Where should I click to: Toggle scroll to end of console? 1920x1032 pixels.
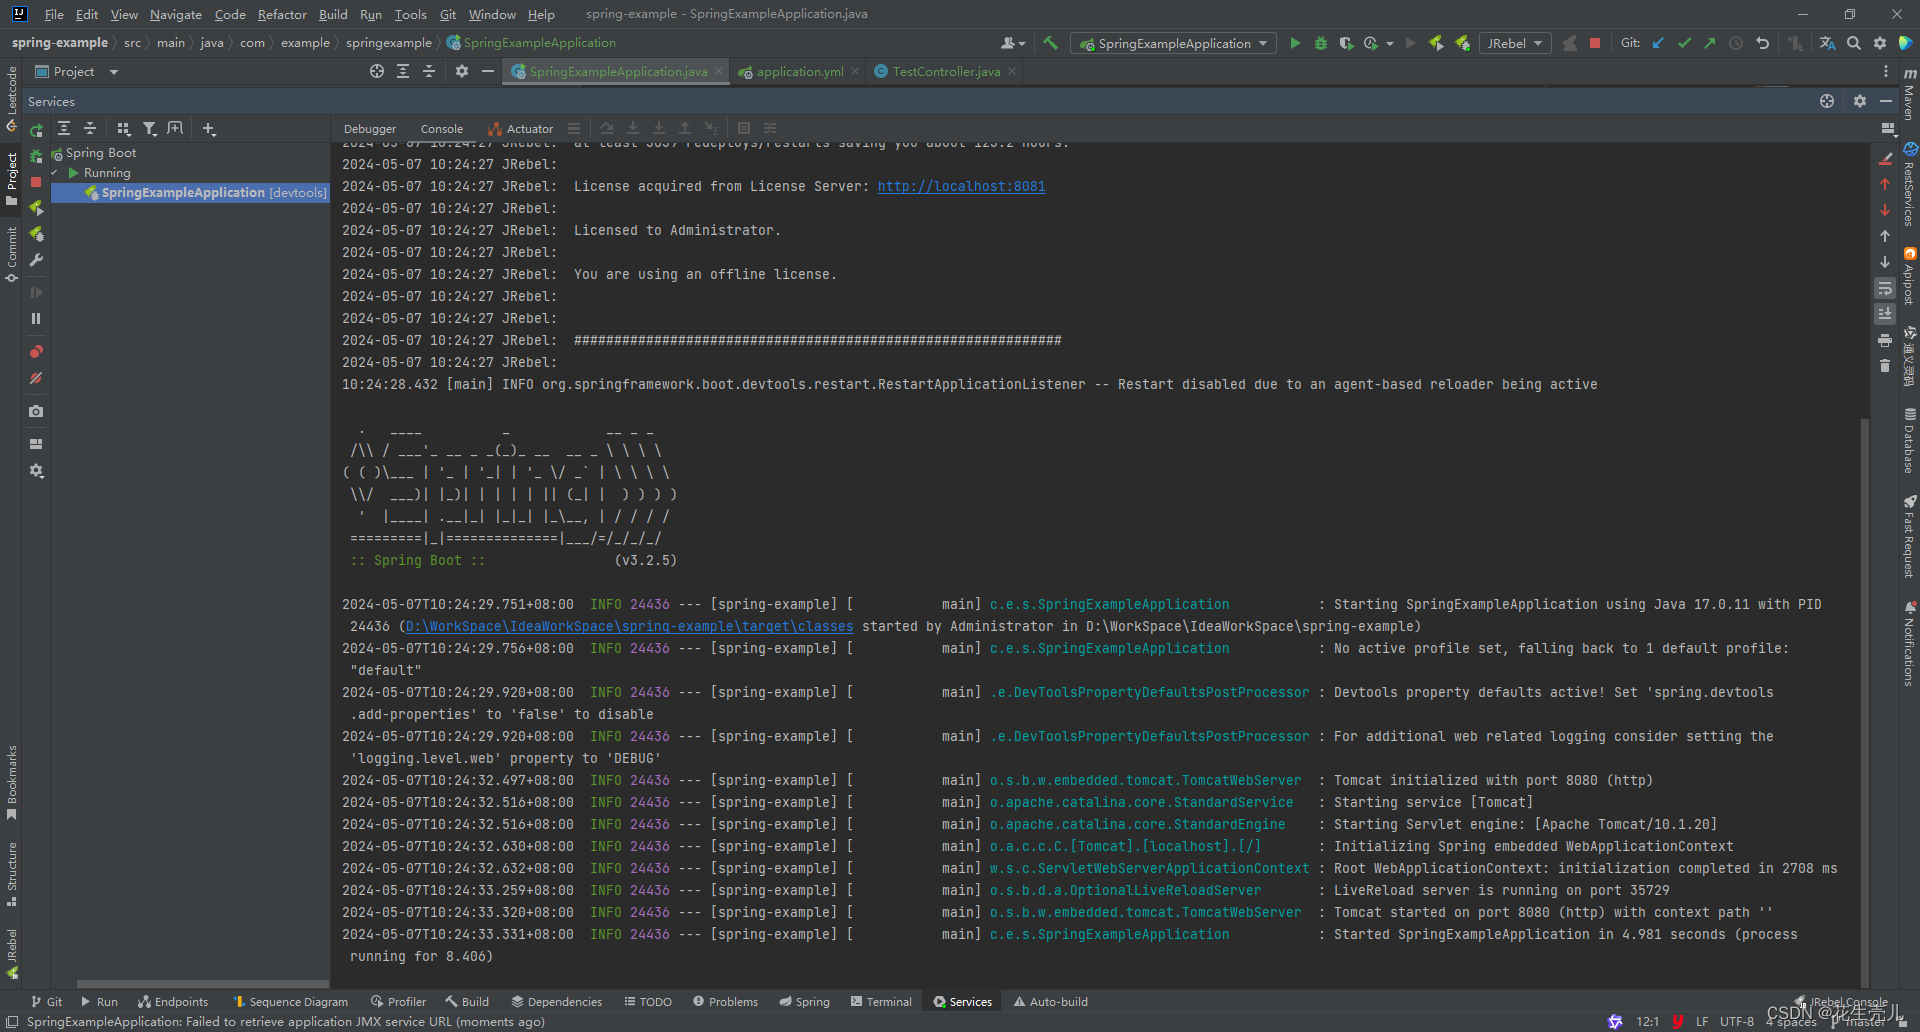pos(1885,313)
